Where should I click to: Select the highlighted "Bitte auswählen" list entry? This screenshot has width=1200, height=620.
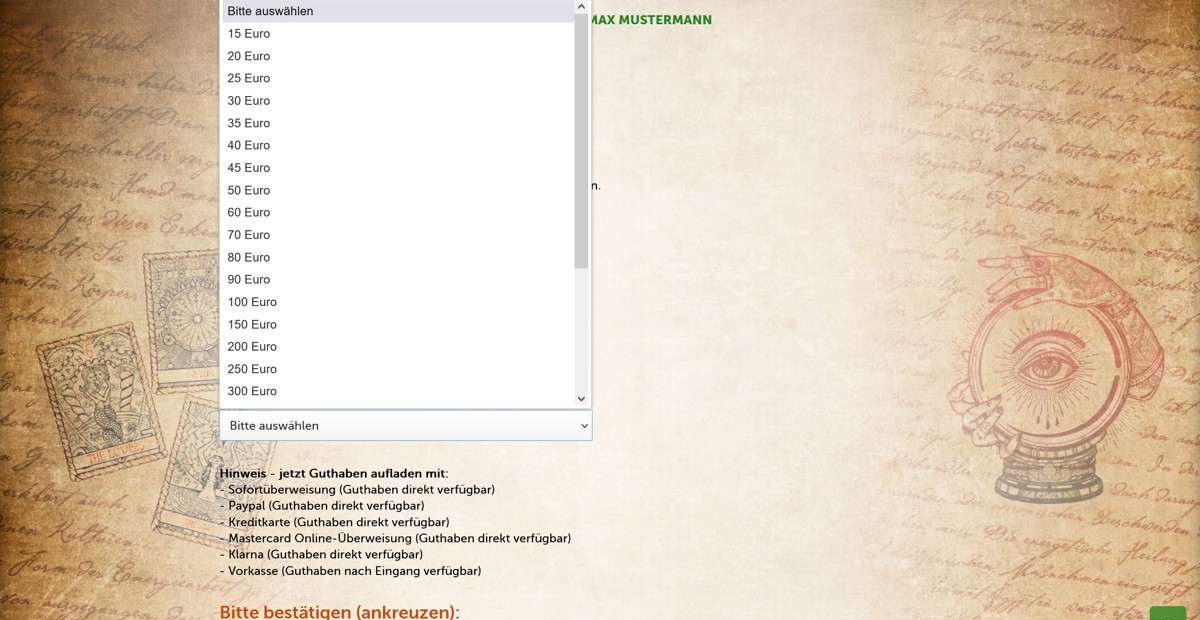tap(270, 11)
